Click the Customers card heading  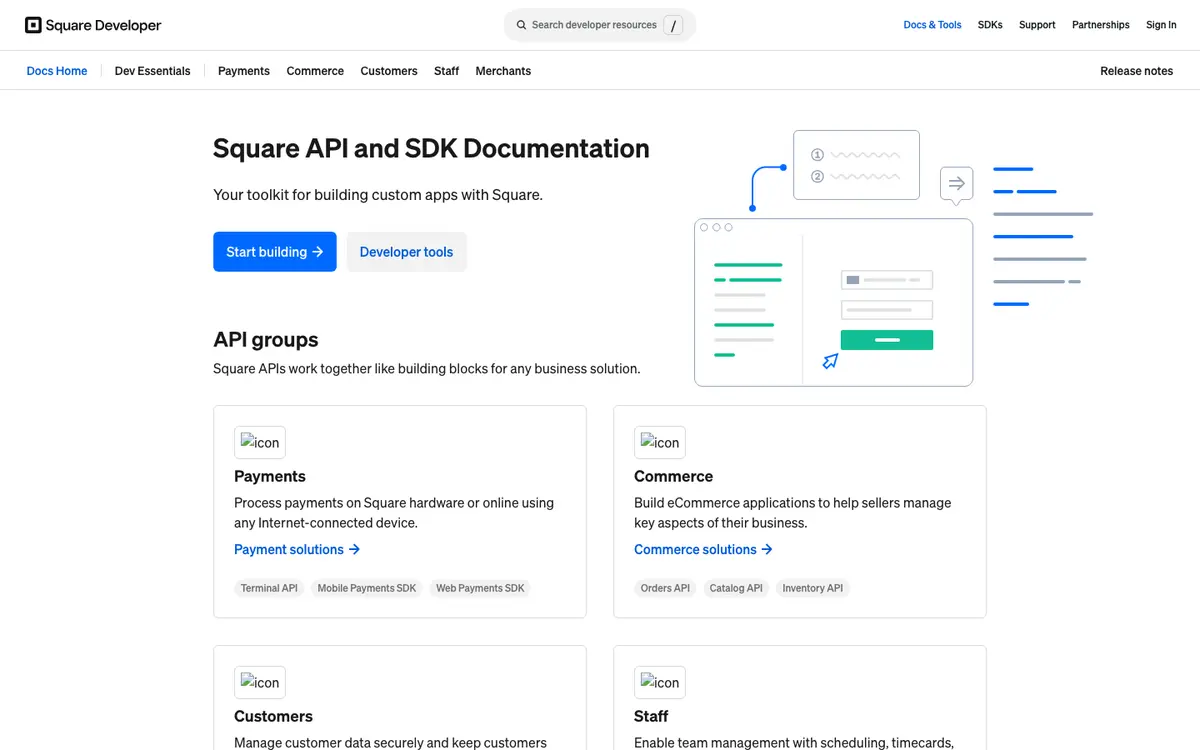click(x=273, y=716)
